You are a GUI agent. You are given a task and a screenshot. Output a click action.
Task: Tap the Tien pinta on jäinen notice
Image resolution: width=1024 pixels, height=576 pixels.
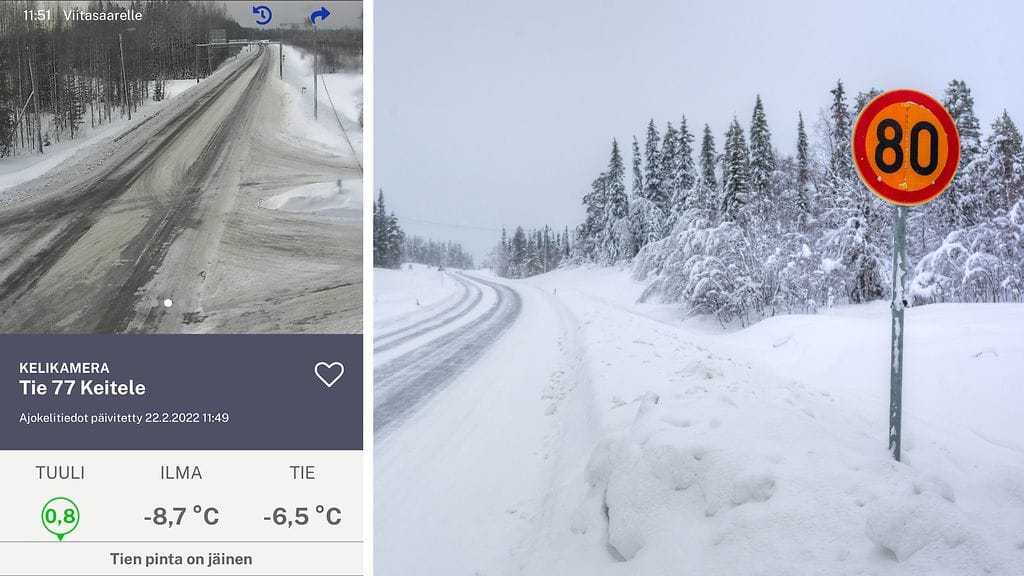click(x=181, y=559)
